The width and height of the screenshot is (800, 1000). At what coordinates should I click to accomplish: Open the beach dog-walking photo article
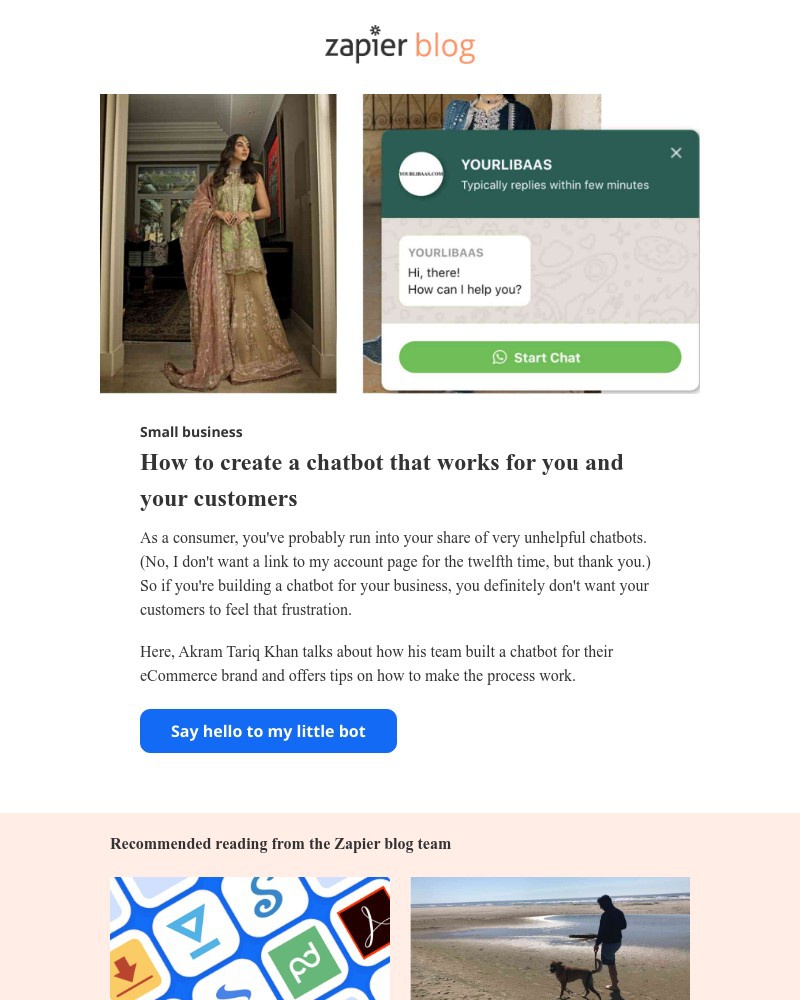550,938
